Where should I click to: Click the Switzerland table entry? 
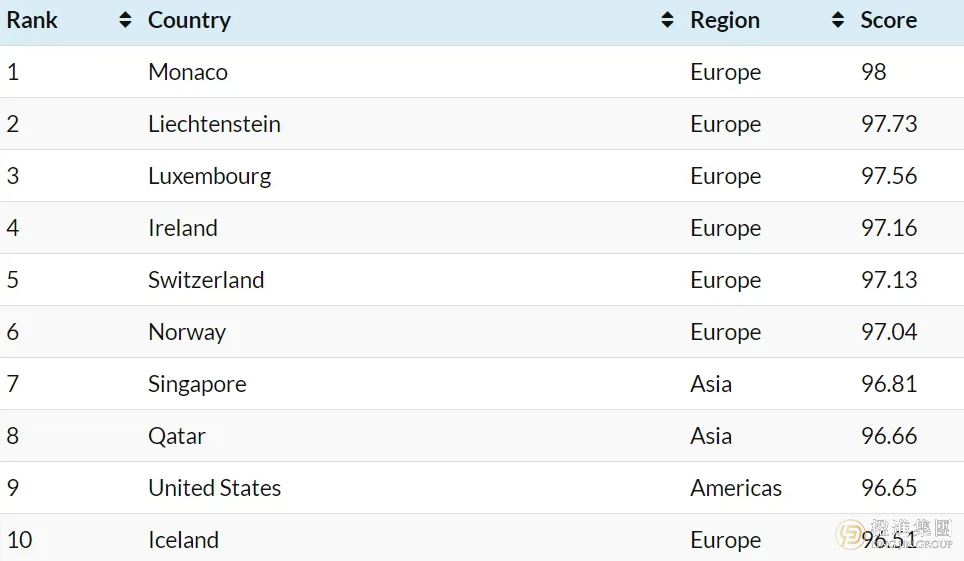point(206,280)
